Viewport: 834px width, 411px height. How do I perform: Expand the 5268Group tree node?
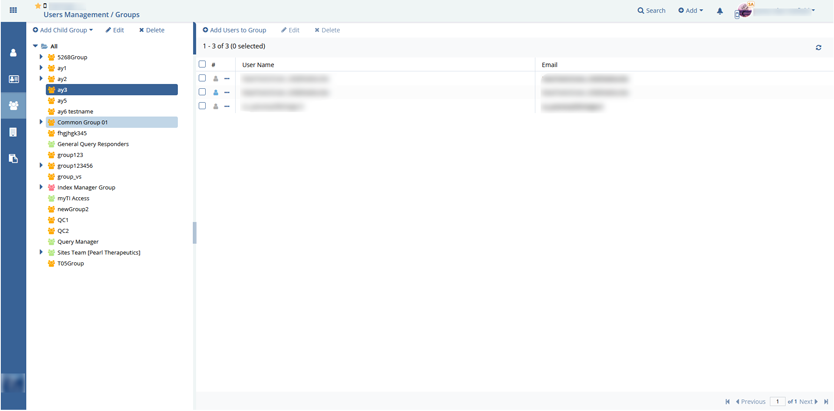tap(41, 57)
